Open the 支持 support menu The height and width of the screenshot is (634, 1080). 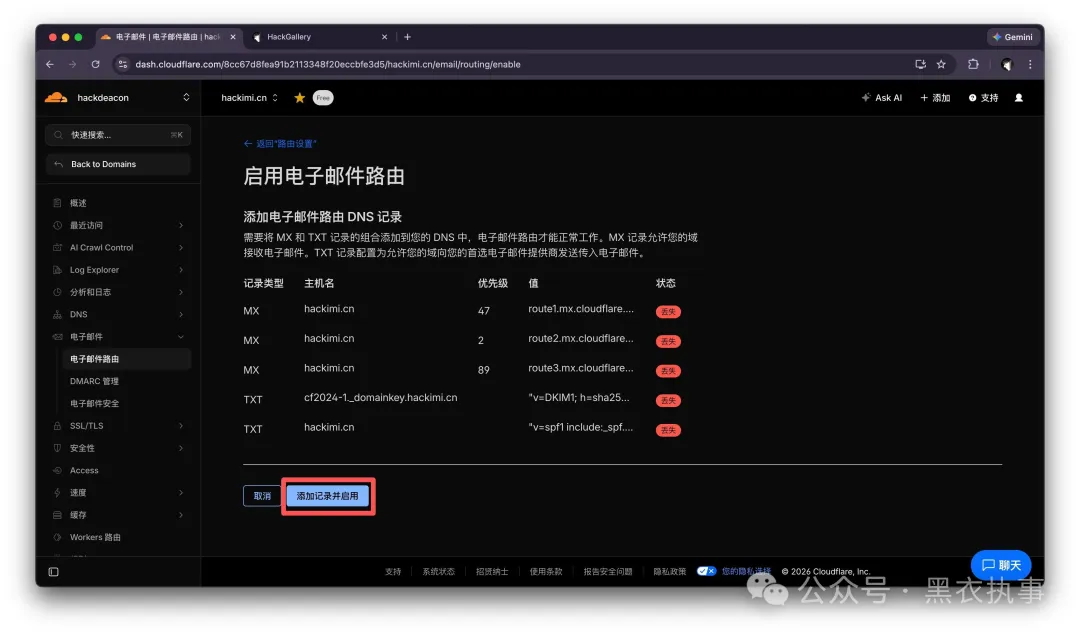click(984, 98)
